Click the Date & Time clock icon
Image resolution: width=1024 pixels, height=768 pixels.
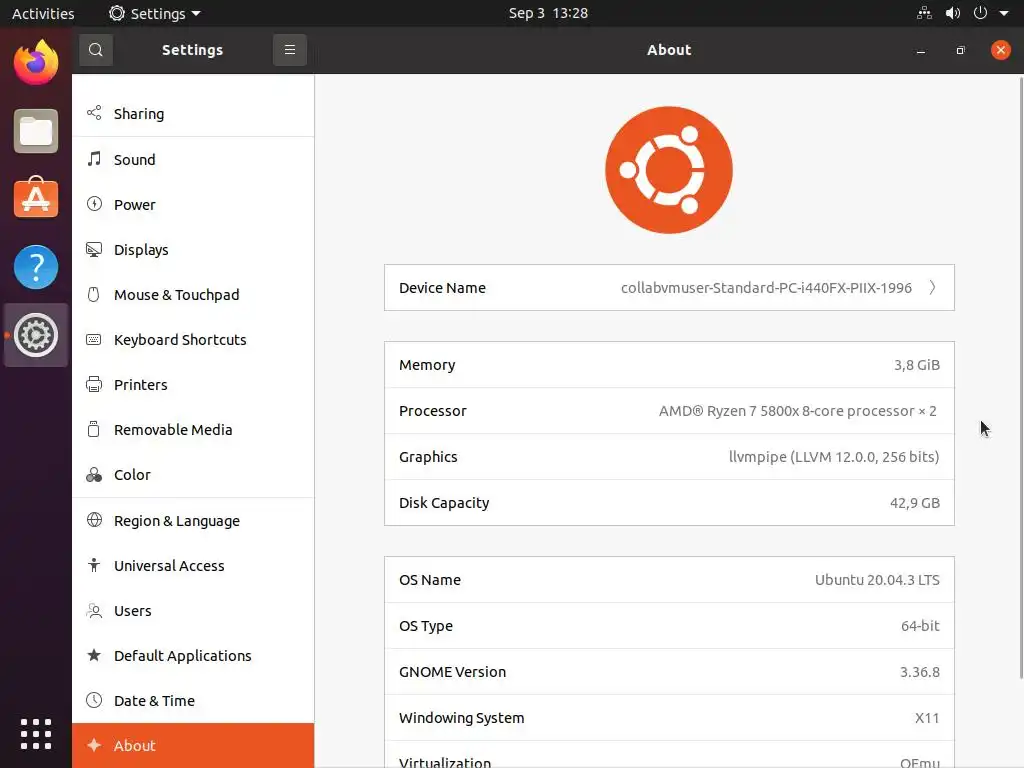pyautogui.click(x=94, y=700)
